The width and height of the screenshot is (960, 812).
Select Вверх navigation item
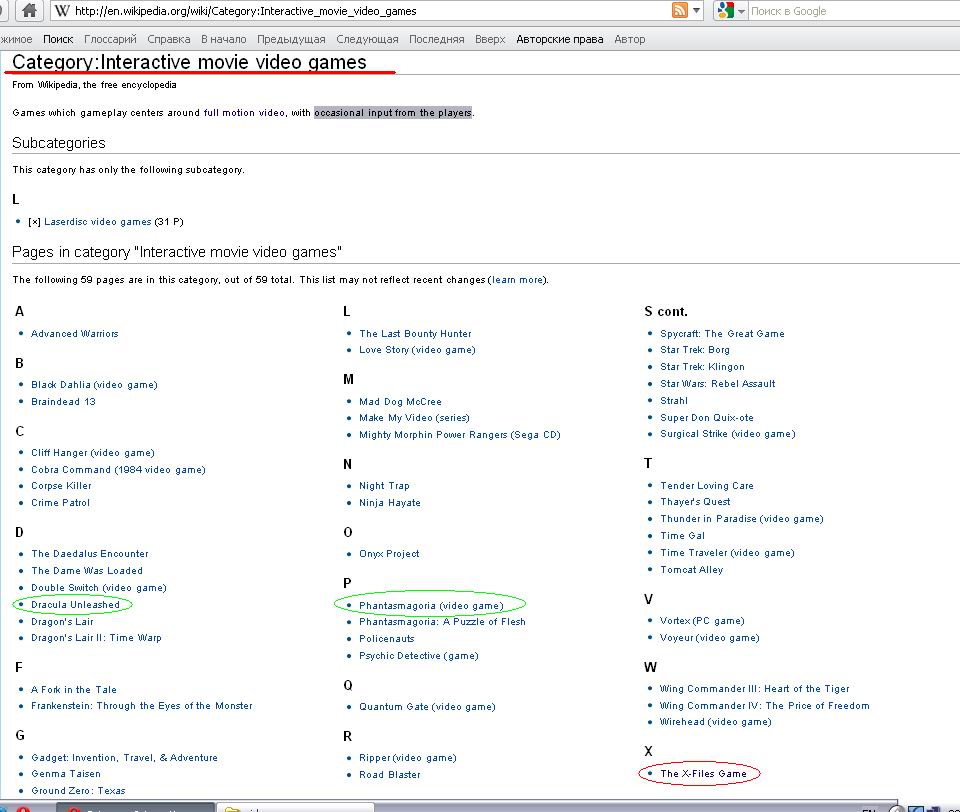[x=490, y=39]
